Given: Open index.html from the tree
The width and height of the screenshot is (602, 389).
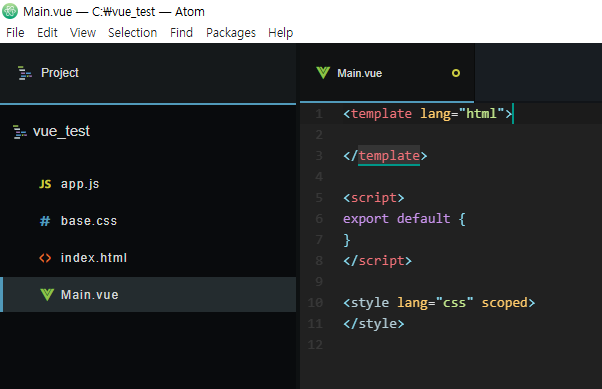Looking at the screenshot, I should 148,258.
